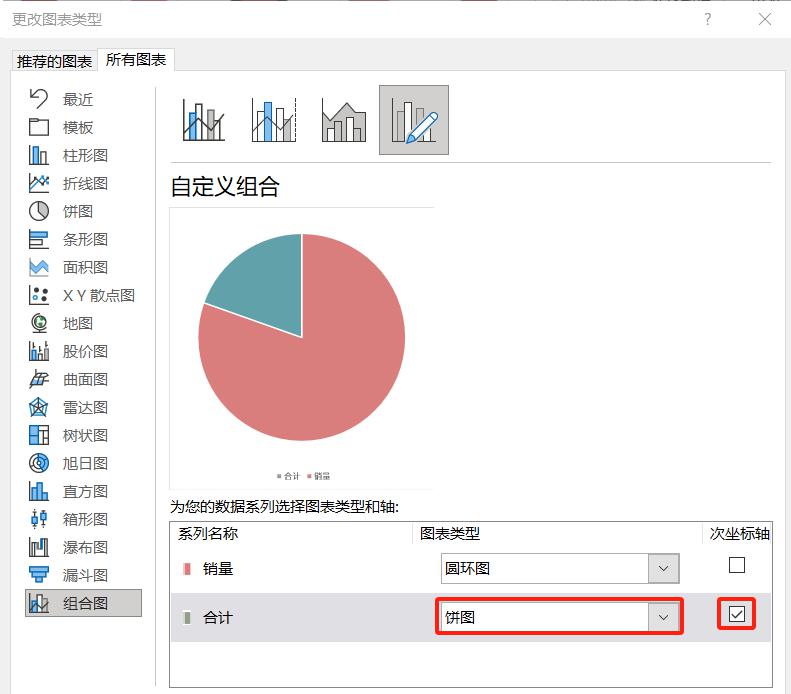The image size is (791, 694).
Task: Choose the Histogram (直方图) icon
Action: tap(39, 491)
